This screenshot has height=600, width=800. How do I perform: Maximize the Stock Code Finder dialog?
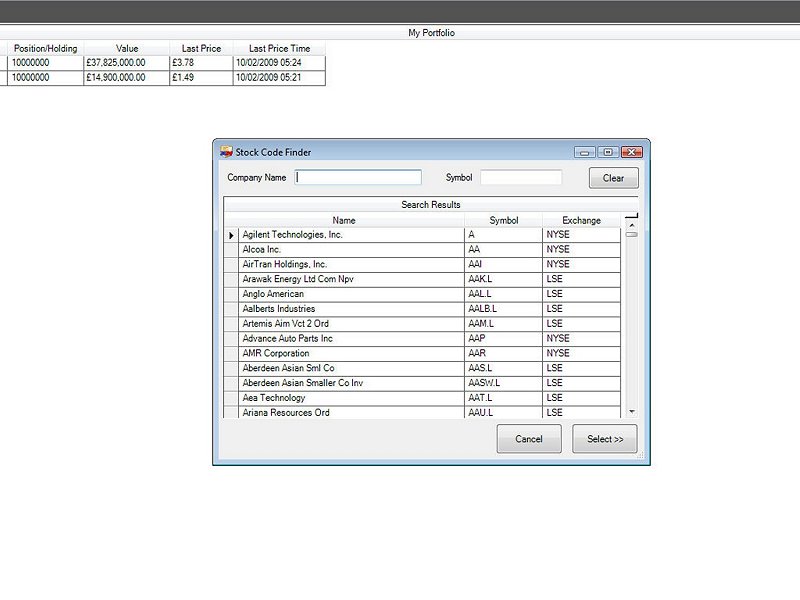click(x=608, y=152)
